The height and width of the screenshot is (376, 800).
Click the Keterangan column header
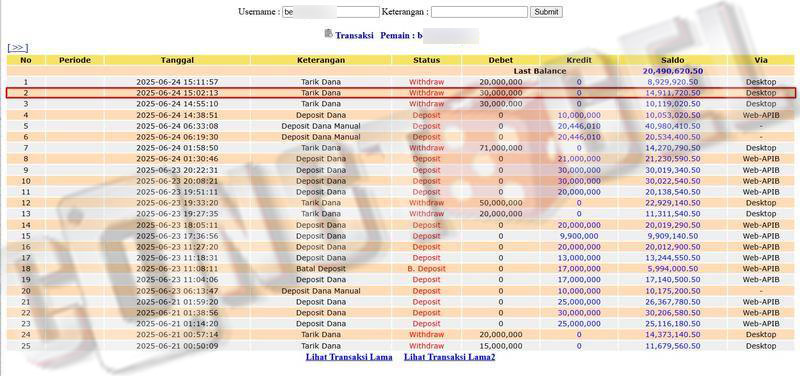(x=321, y=60)
